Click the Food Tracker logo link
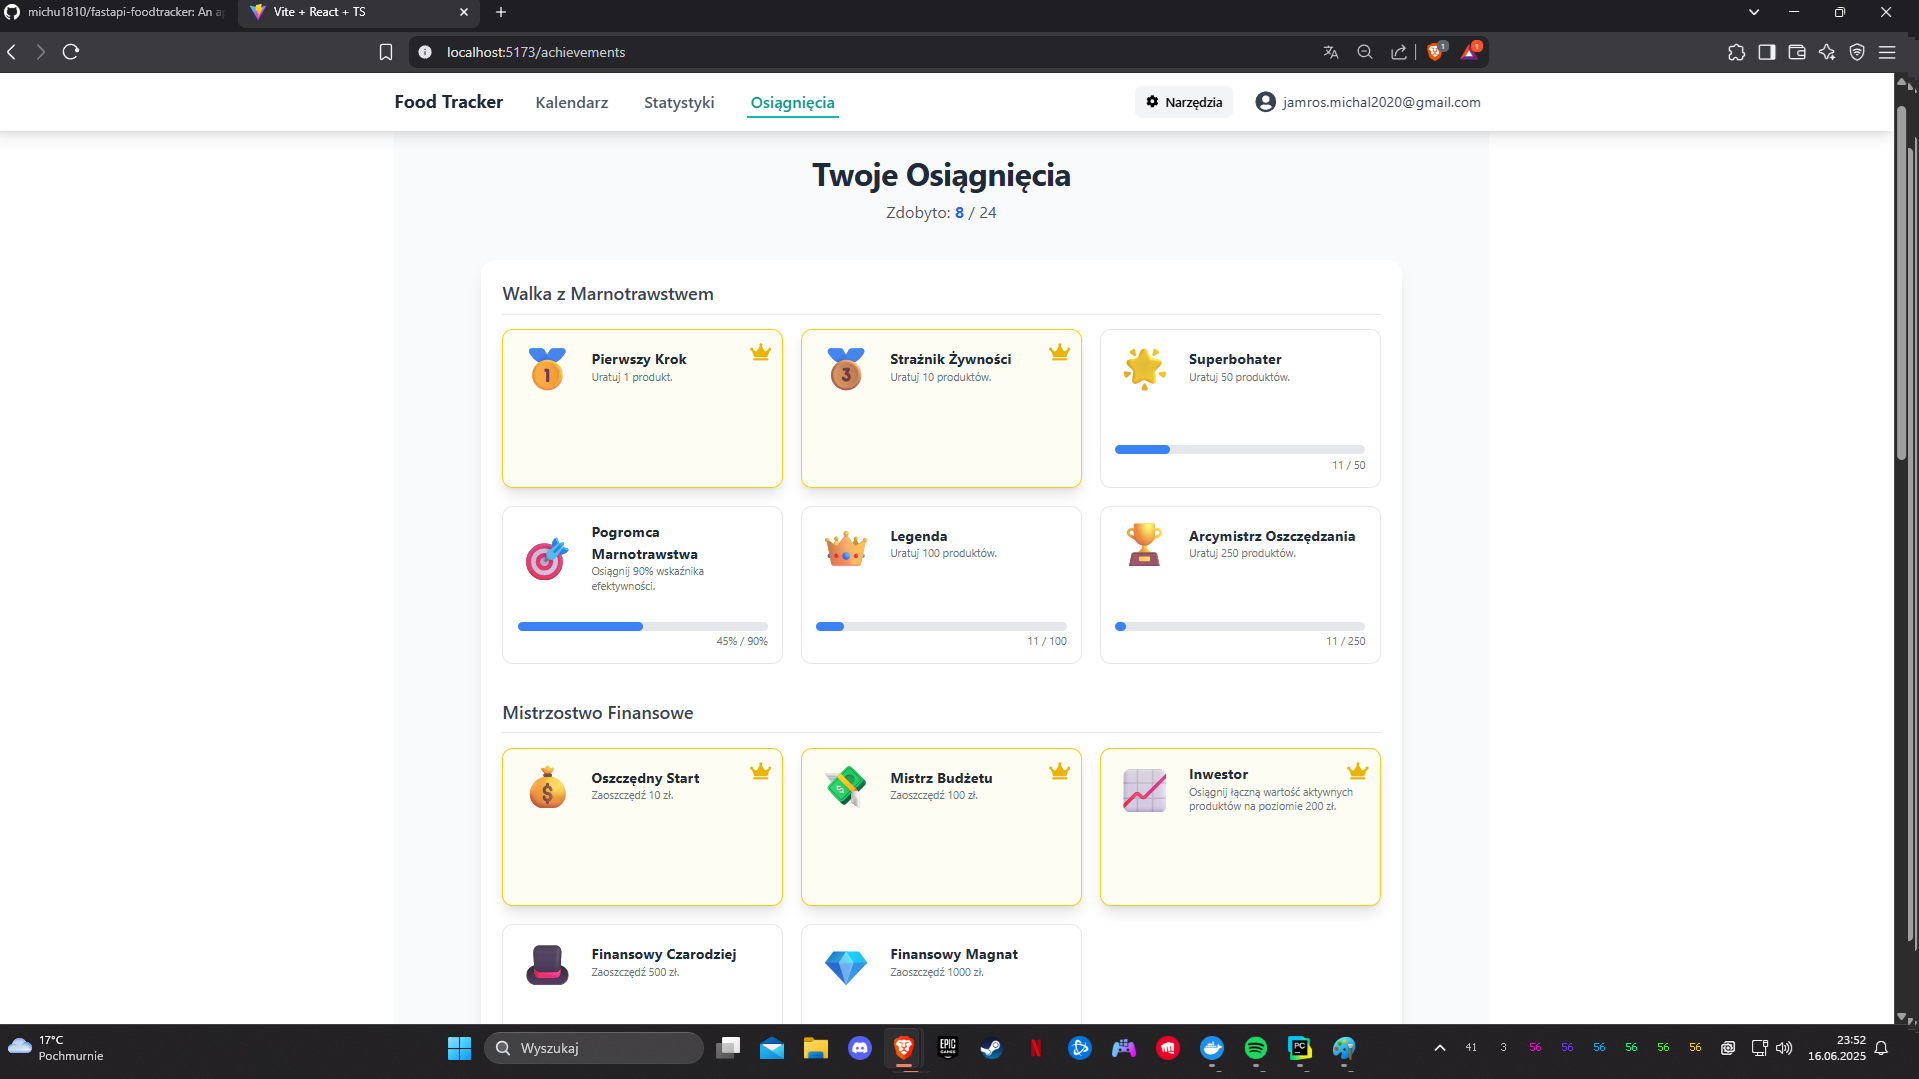1919x1079 pixels. 449,102
